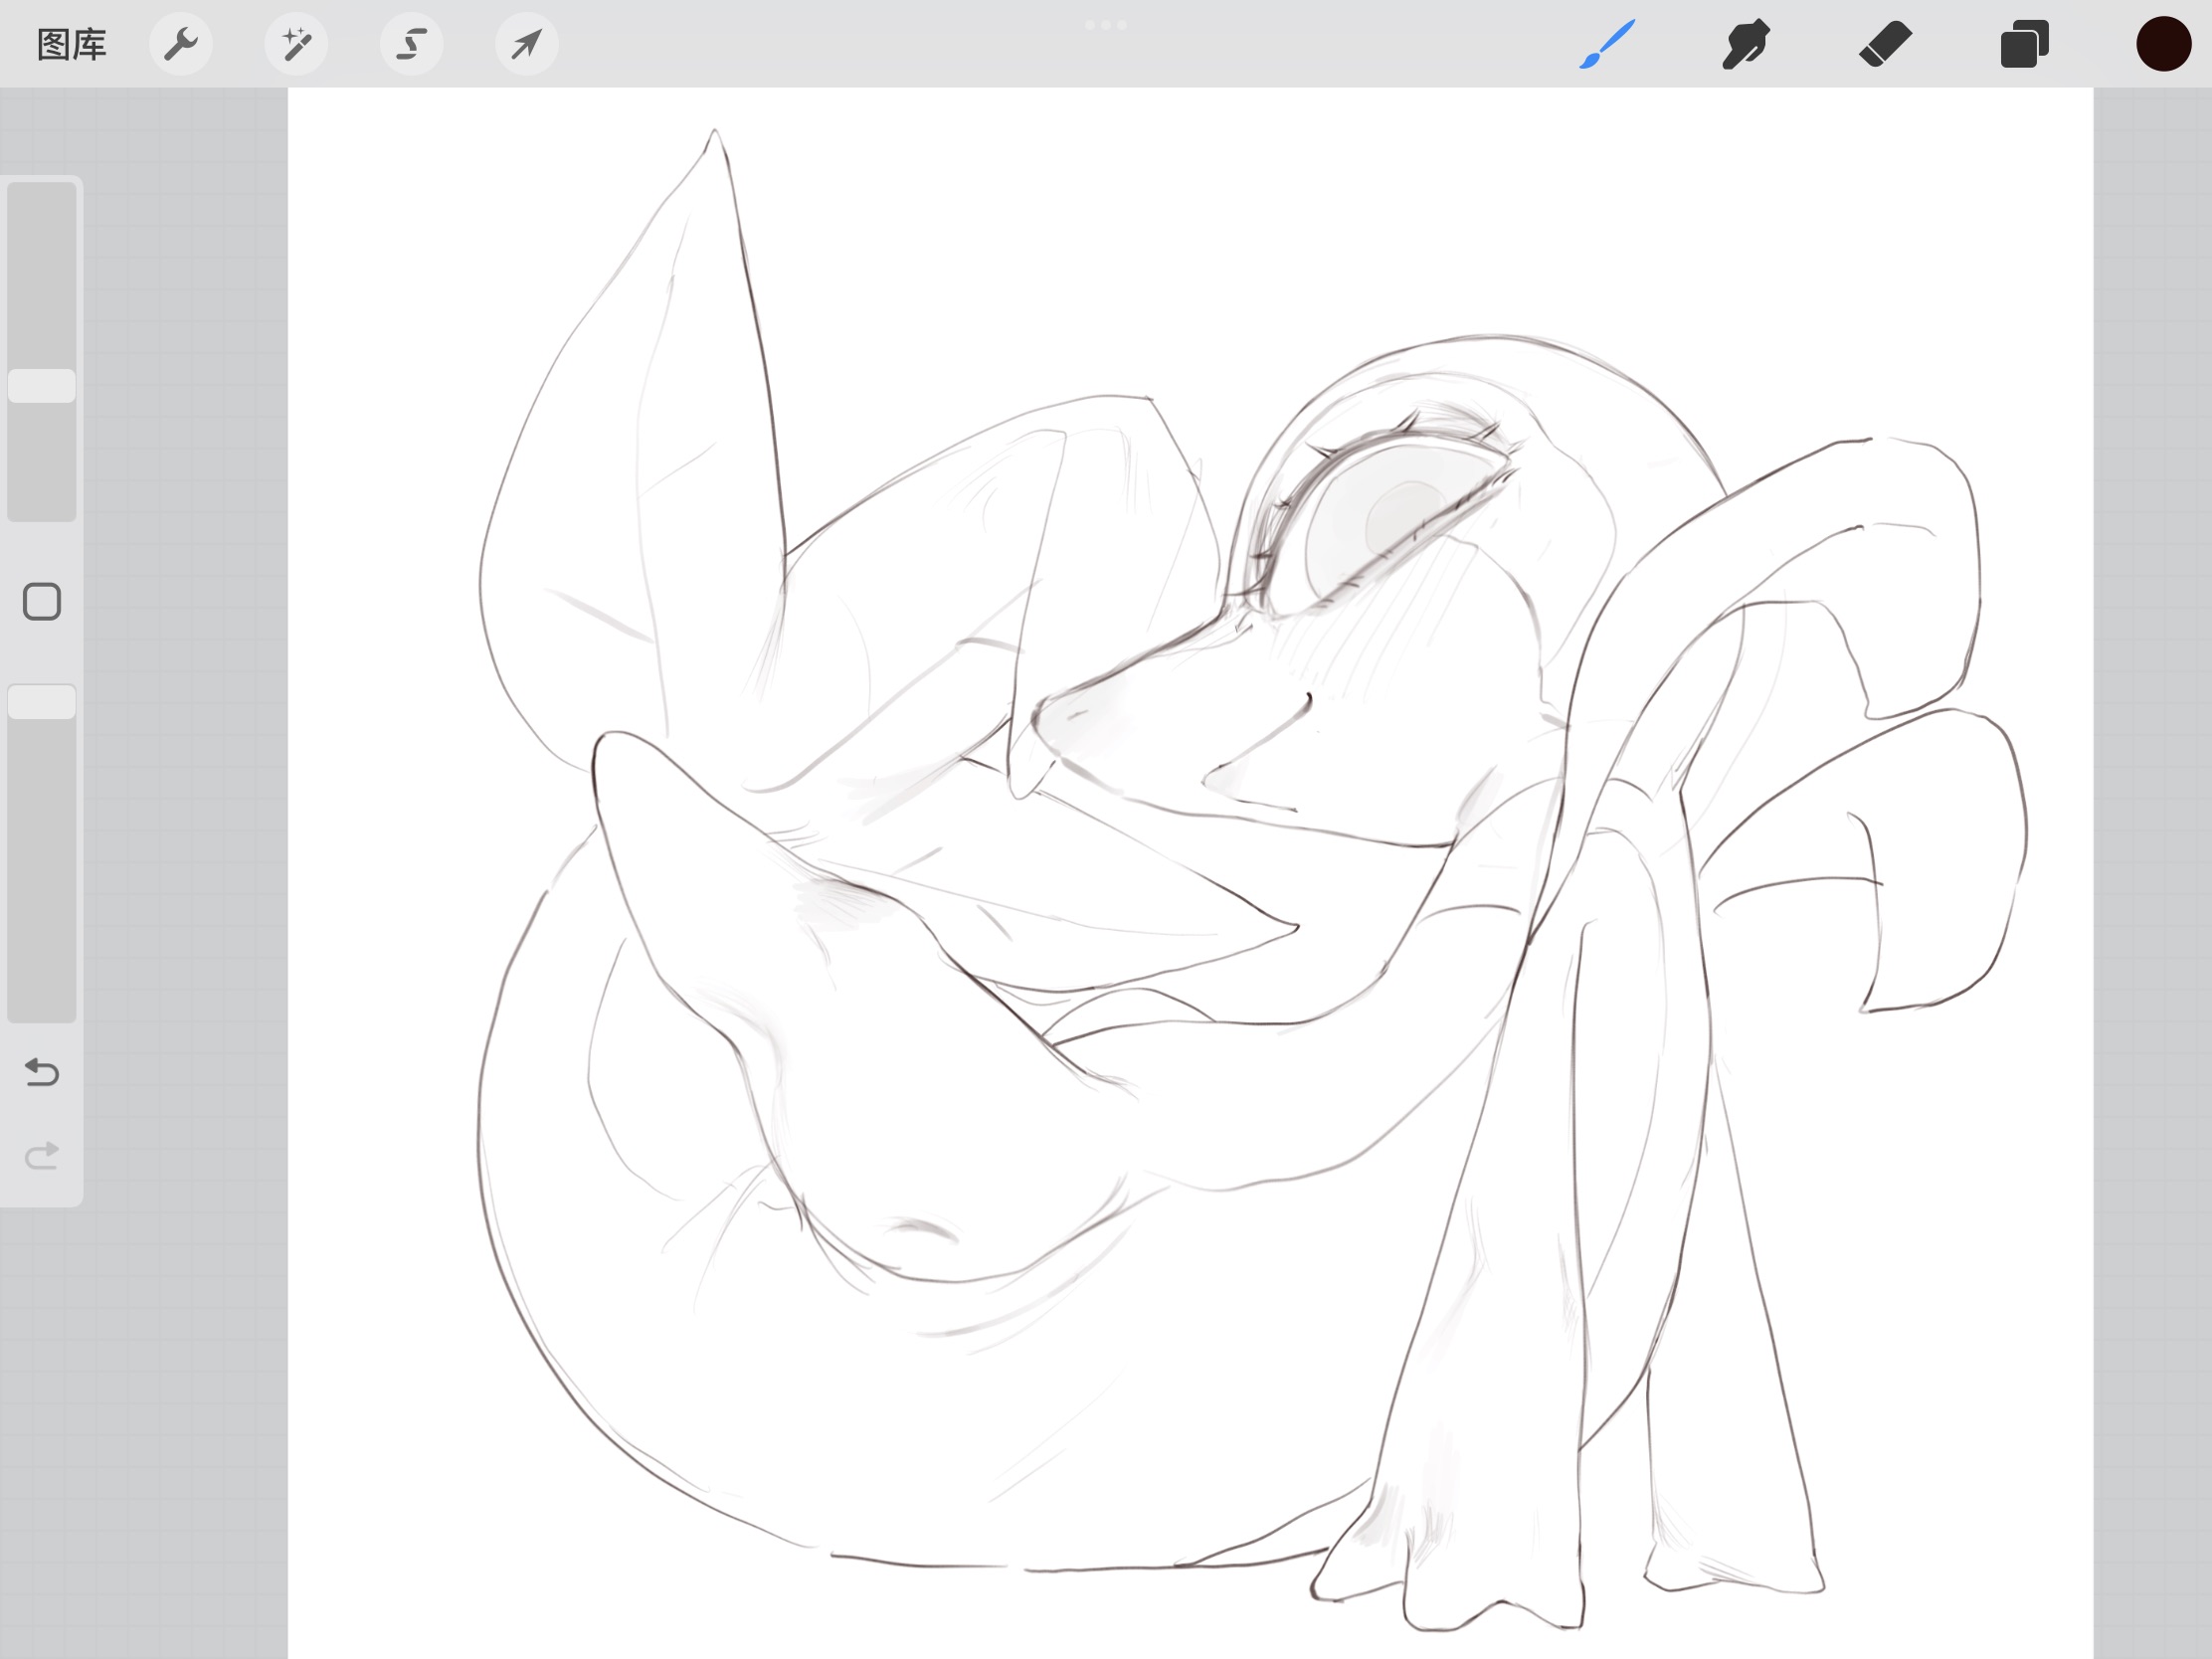Open the Layers panel
The image size is (2212, 1659).
click(2024, 45)
